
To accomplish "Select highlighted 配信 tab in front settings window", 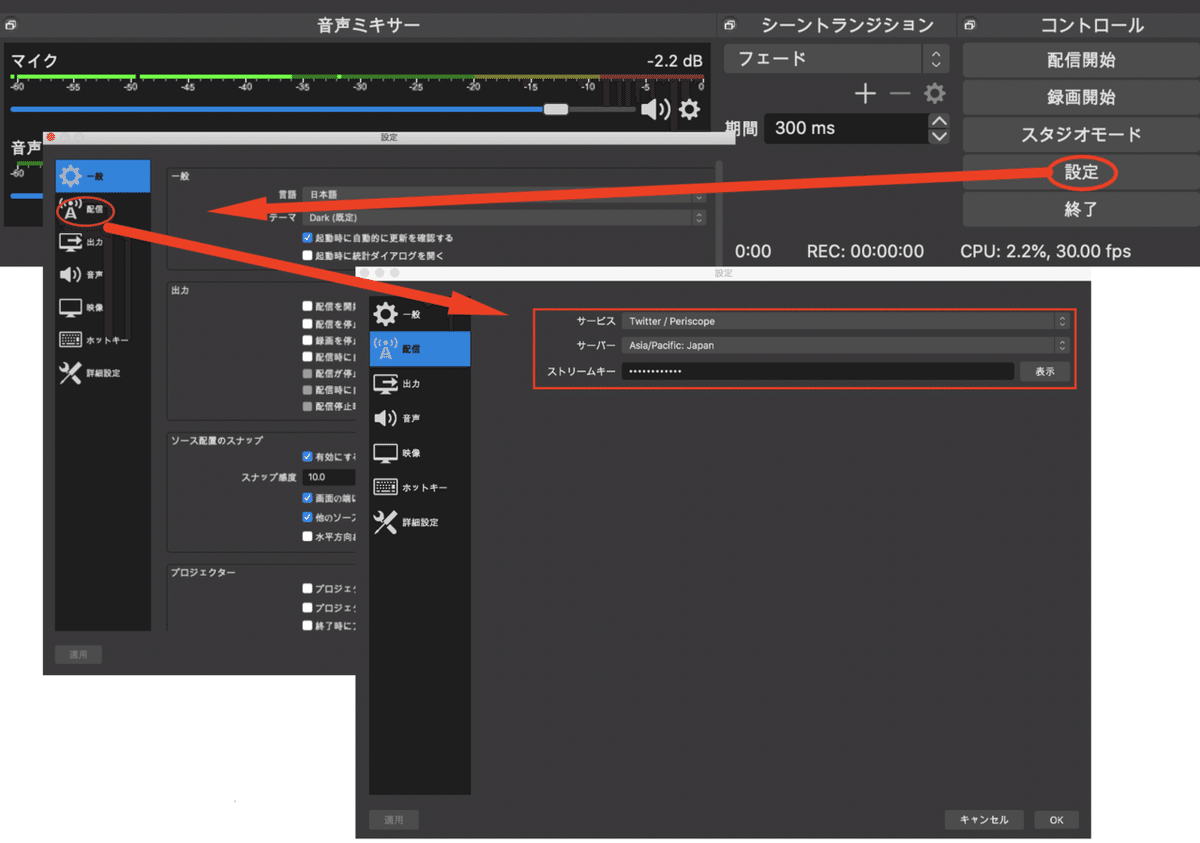I will pyautogui.click(x=420, y=349).
